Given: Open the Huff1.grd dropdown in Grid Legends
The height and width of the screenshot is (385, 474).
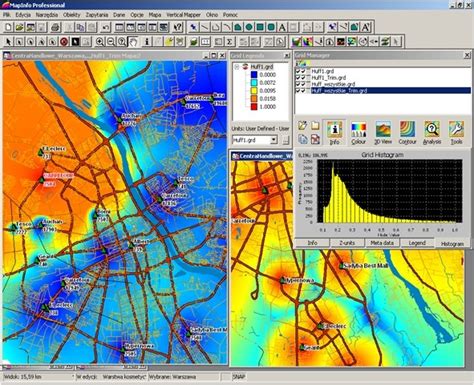Looking at the screenshot, I should (274, 140).
